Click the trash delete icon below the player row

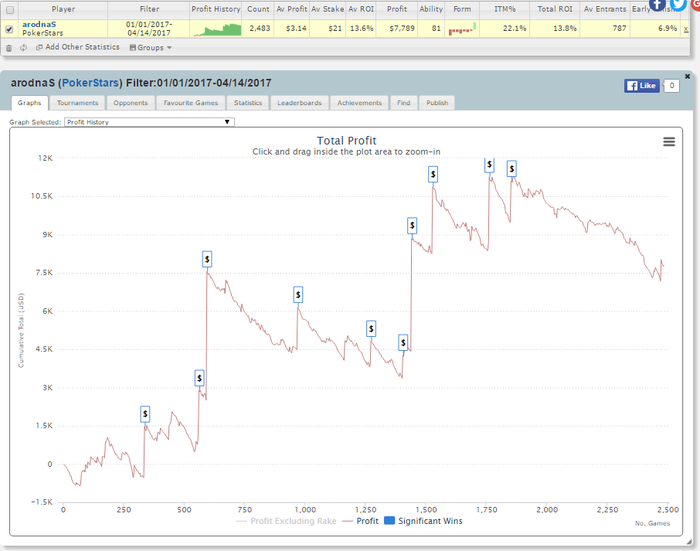[x=9, y=48]
